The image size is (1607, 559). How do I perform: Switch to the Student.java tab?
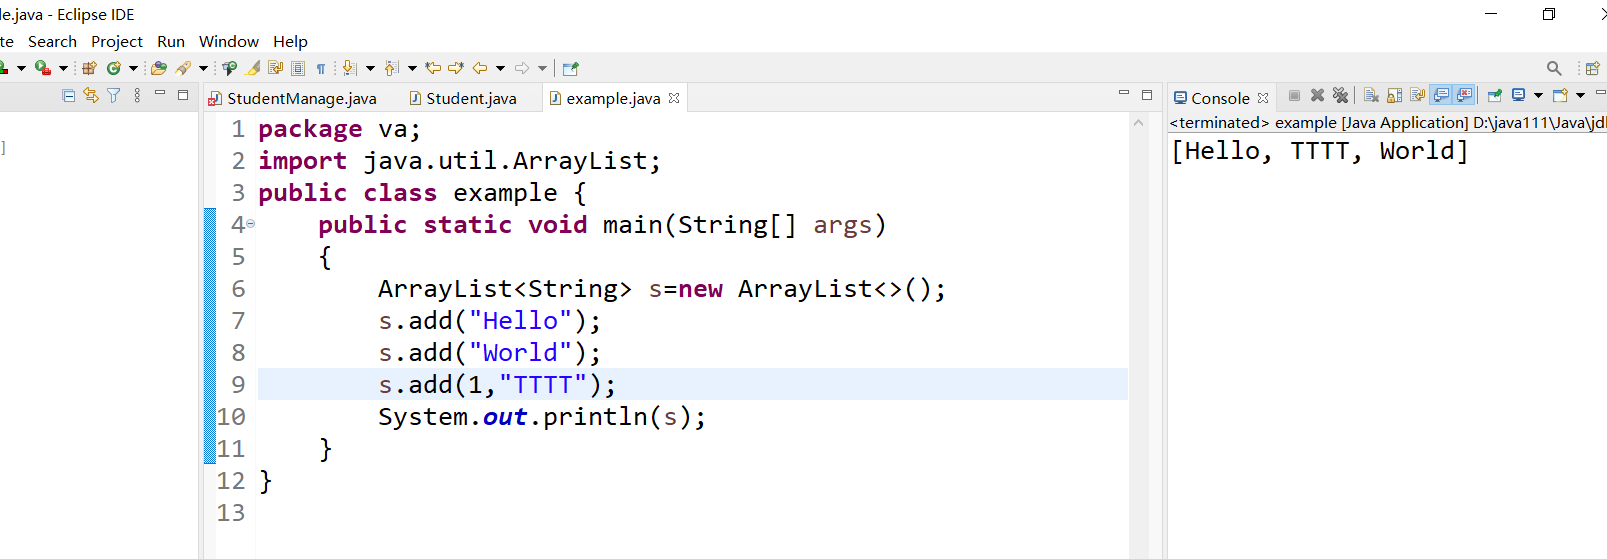coord(464,98)
